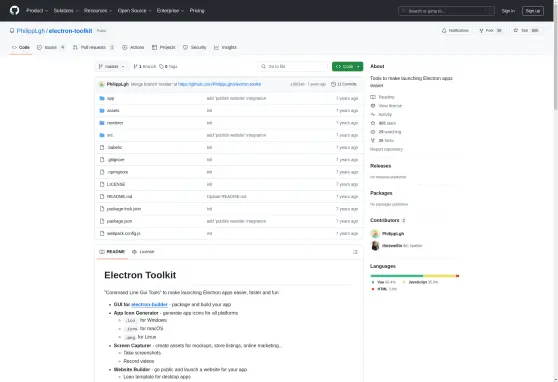Switch to the Security tab
Viewport: 558px width, 382px height.
[x=195, y=47]
